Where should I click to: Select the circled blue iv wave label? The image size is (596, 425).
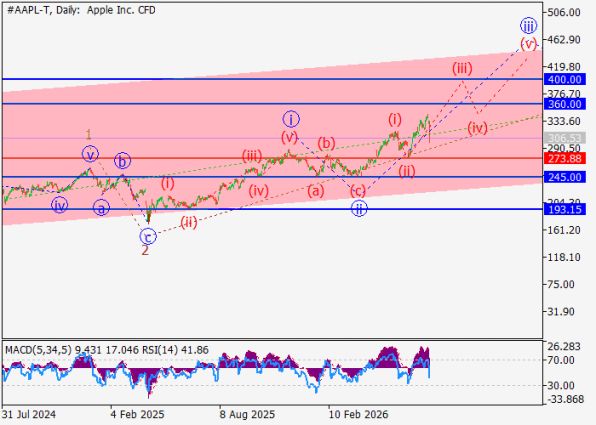click(x=60, y=206)
